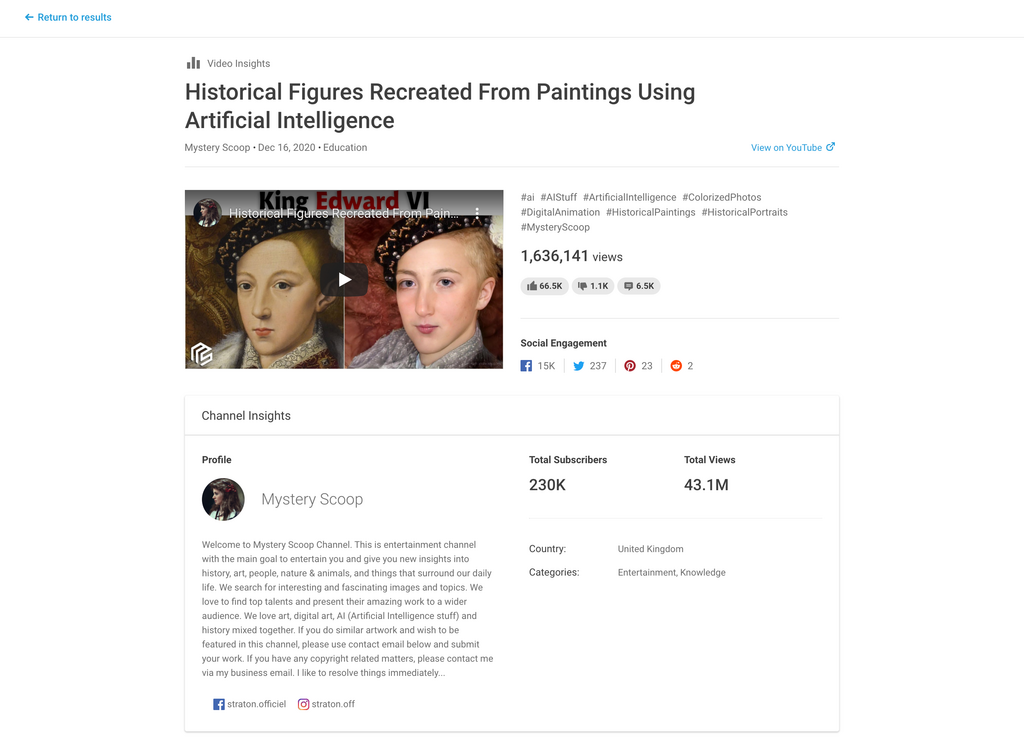Click the 6.5K comments badge
The width and height of the screenshot is (1024, 741).
pyautogui.click(x=638, y=286)
